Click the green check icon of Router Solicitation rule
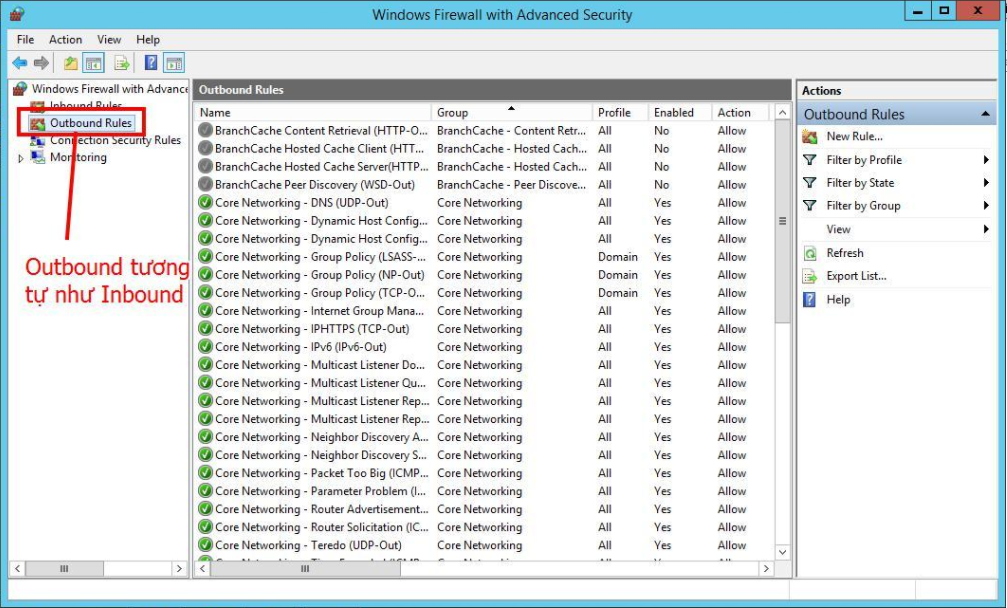 coord(206,527)
